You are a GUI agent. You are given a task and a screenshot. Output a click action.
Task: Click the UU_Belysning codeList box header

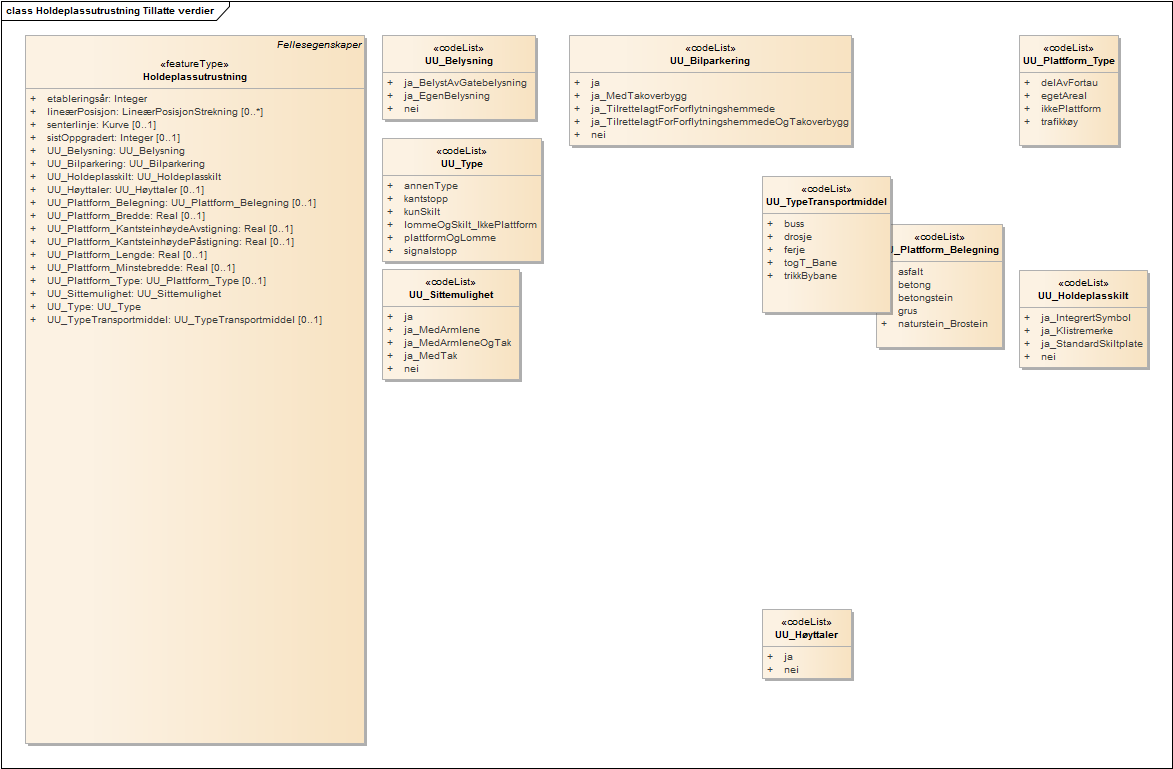click(x=459, y=61)
